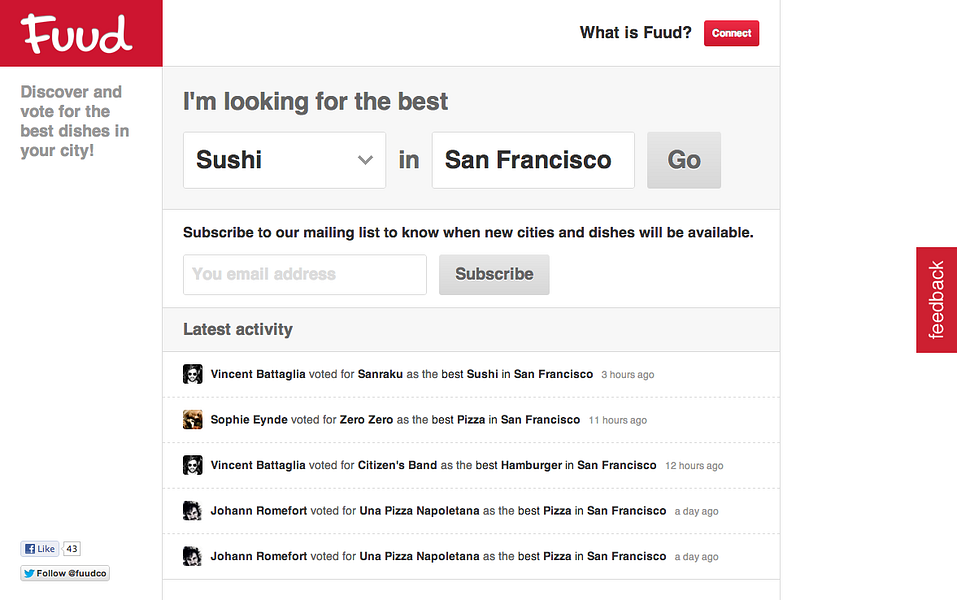This screenshot has width=957, height=600.
Task: Click the email address input field
Action: pos(305,275)
